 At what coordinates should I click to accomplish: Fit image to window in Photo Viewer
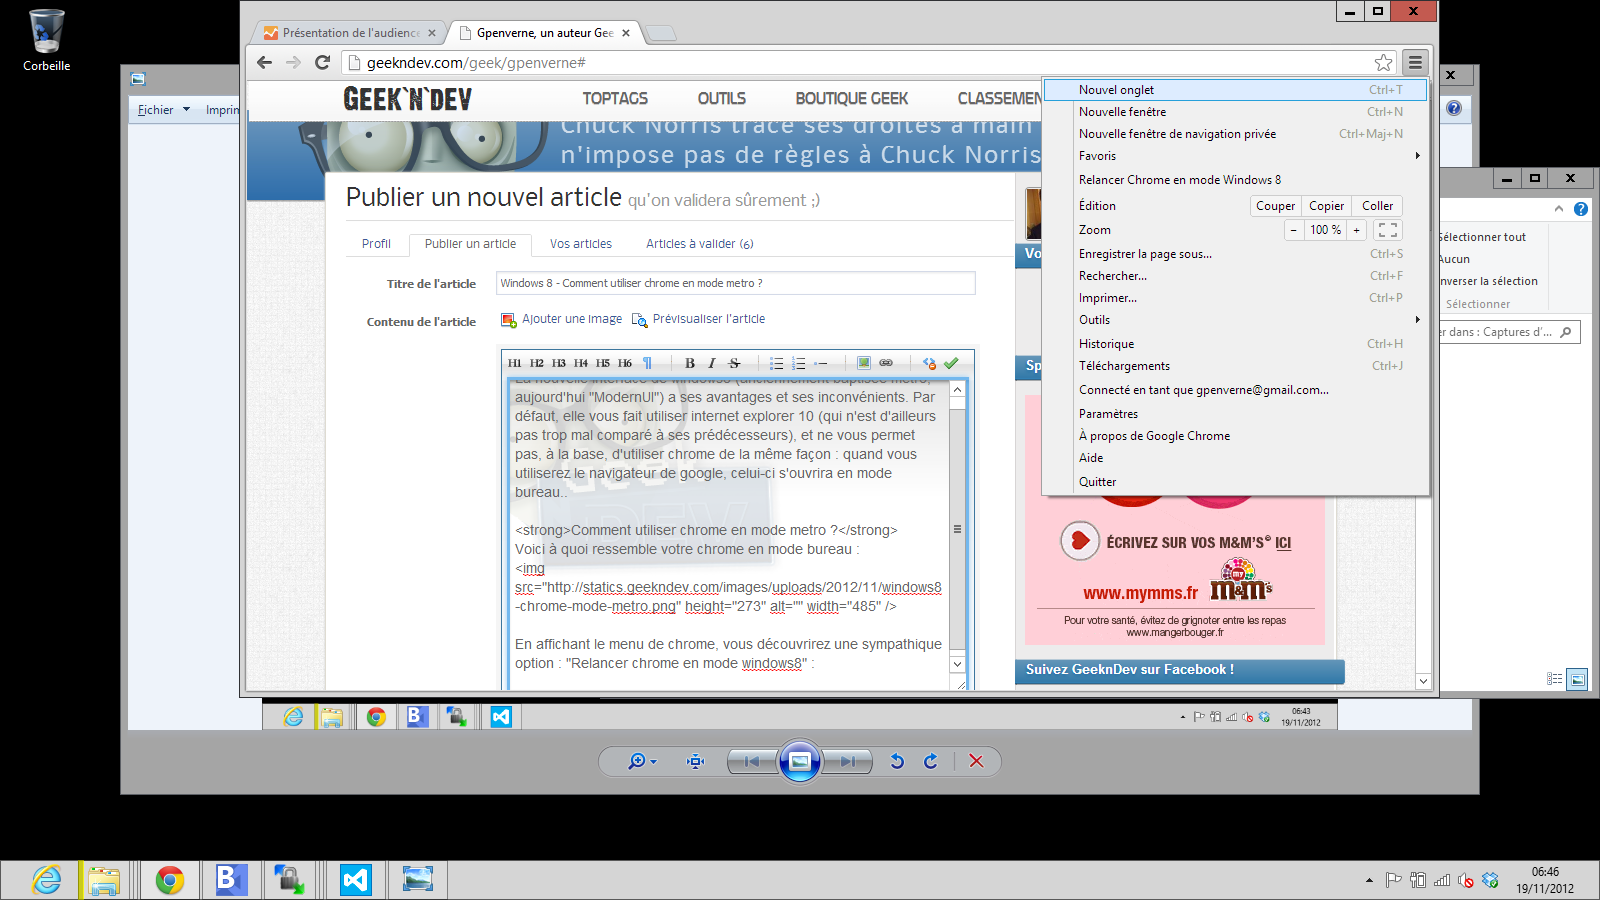[696, 761]
